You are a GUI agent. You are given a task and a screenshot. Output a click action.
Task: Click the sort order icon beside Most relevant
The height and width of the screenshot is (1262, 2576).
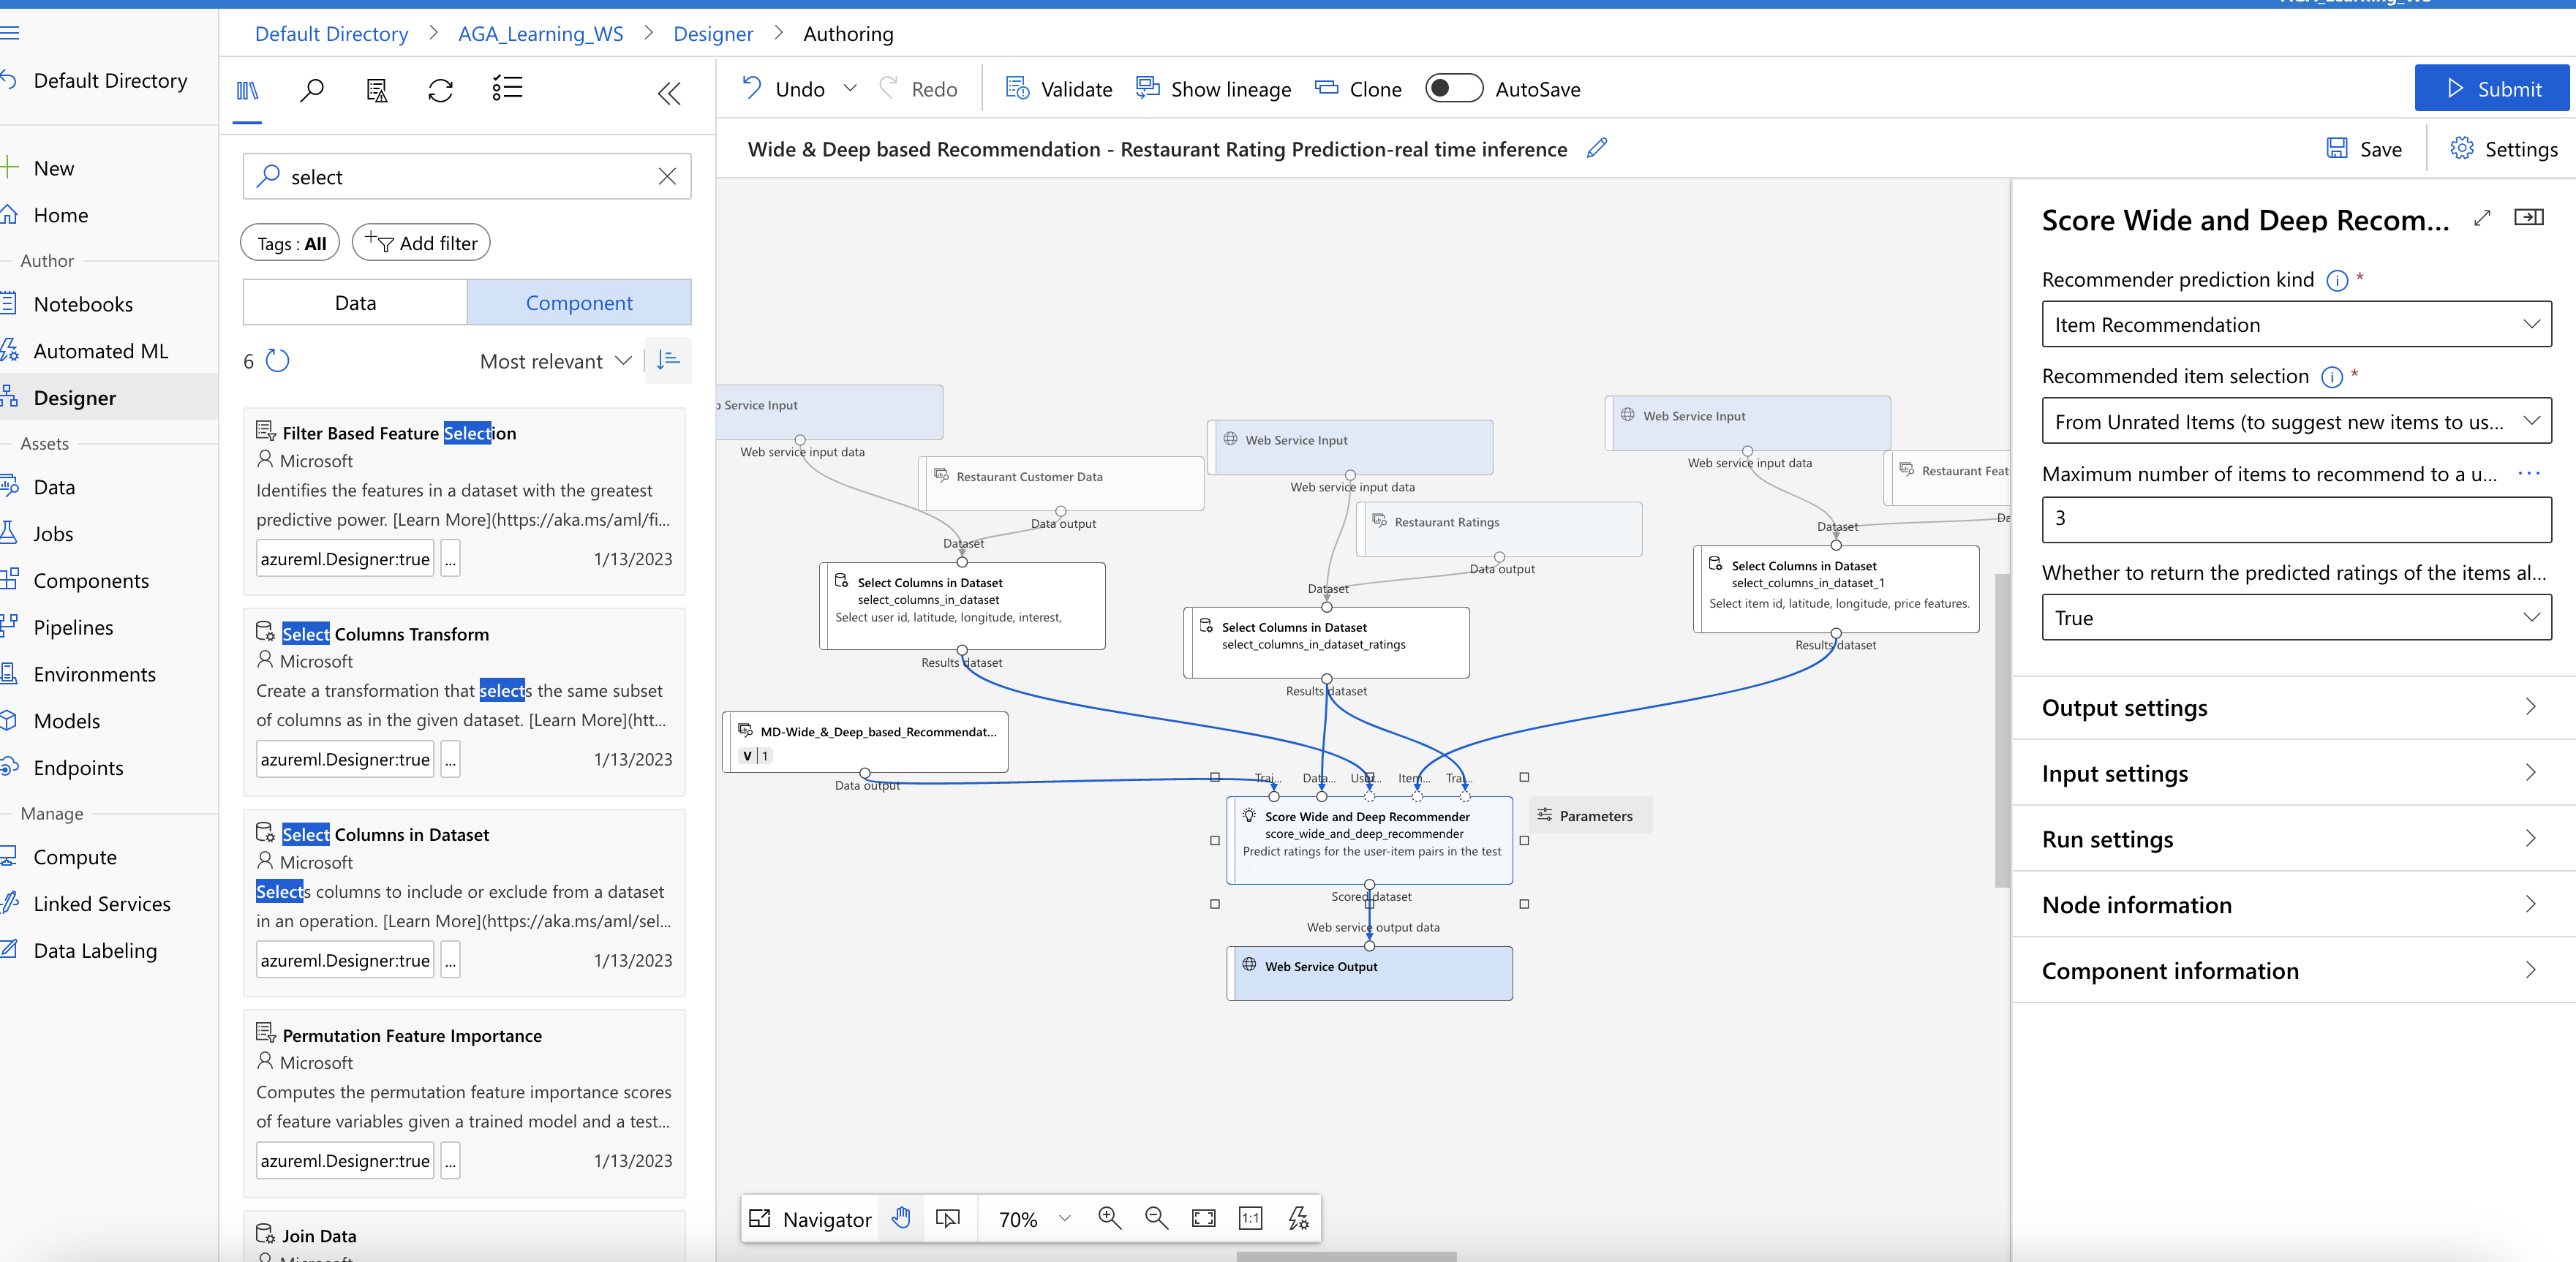tap(668, 360)
